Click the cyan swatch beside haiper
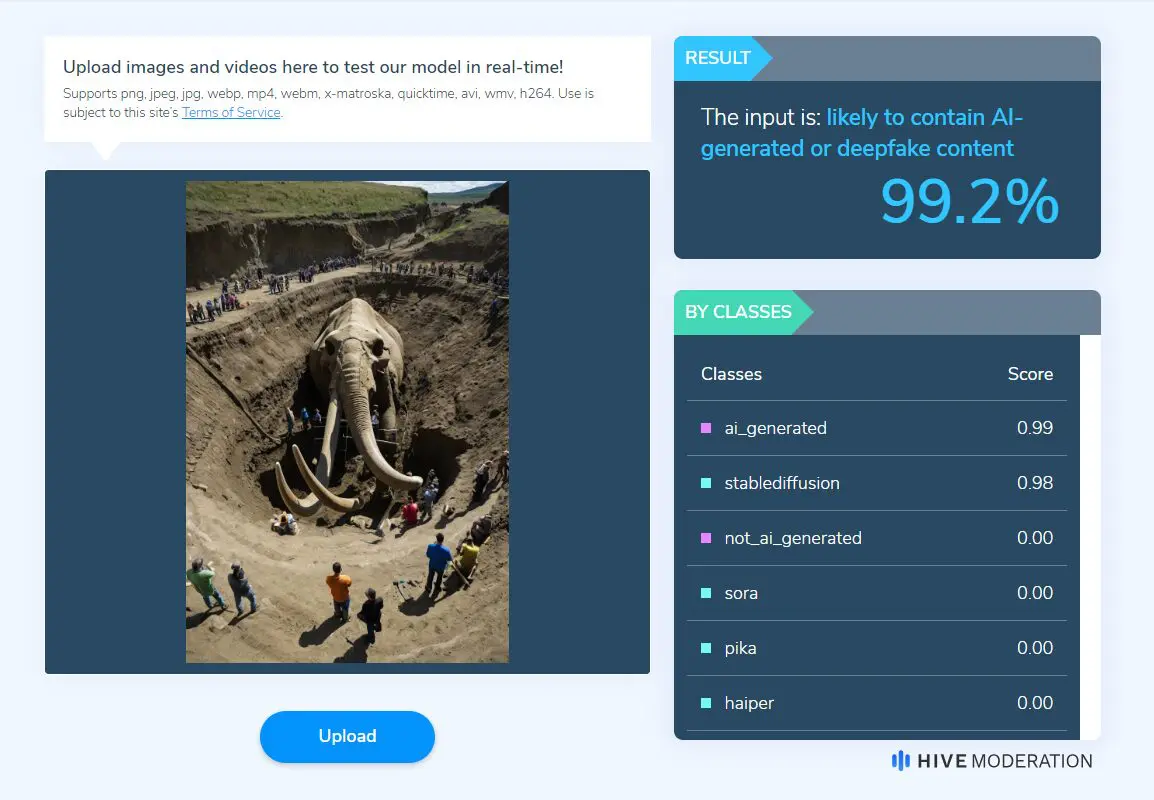The image size is (1154, 800). (706, 703)
